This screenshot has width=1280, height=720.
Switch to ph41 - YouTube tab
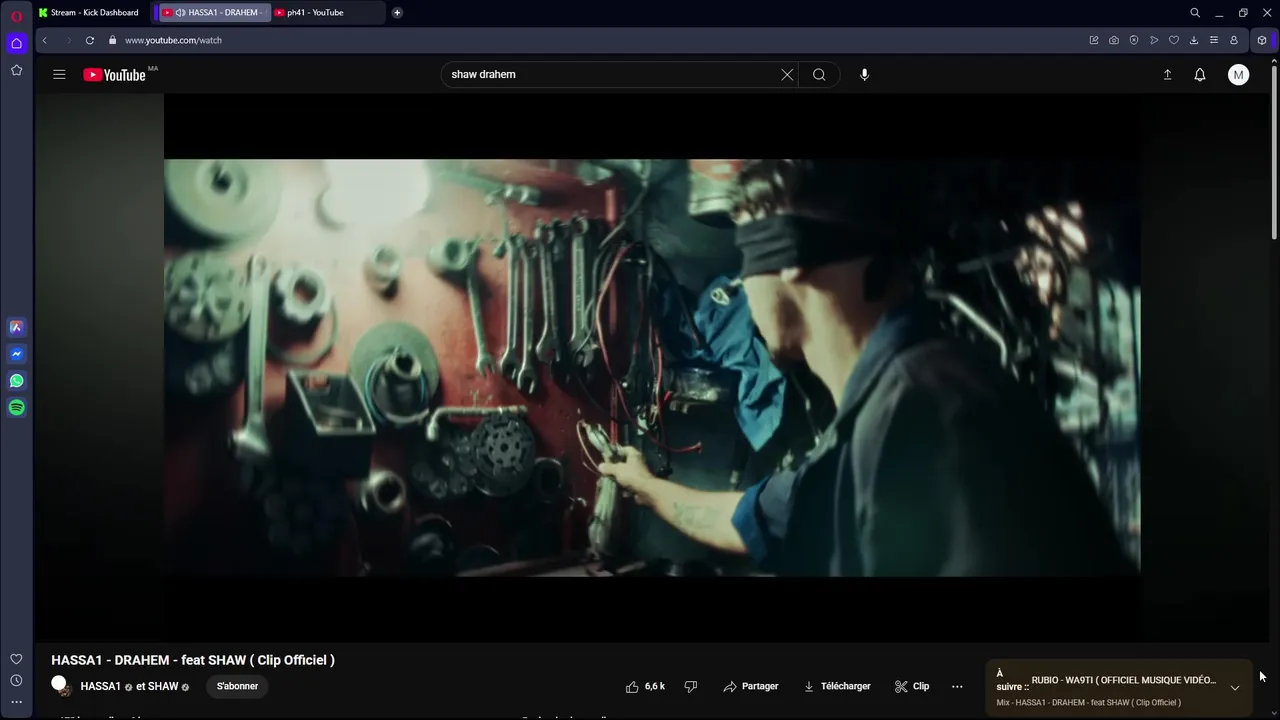(326, 13)
